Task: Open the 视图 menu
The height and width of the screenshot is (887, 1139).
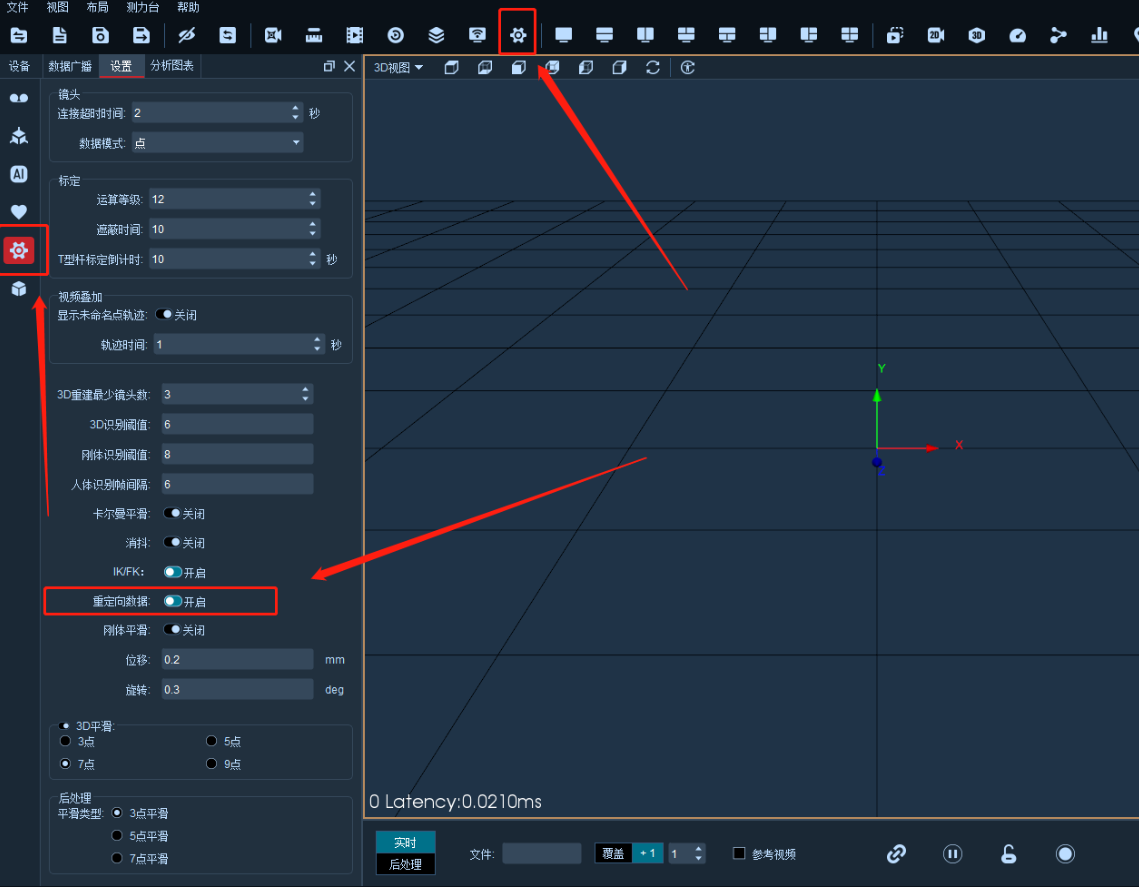Action: [x=57, y=7]
